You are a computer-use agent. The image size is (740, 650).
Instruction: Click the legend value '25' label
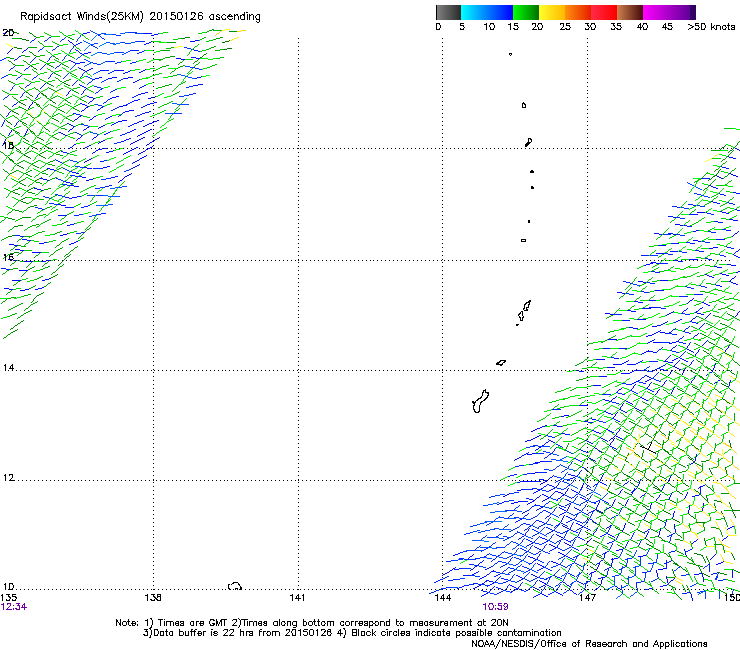(x=565, y=27)
